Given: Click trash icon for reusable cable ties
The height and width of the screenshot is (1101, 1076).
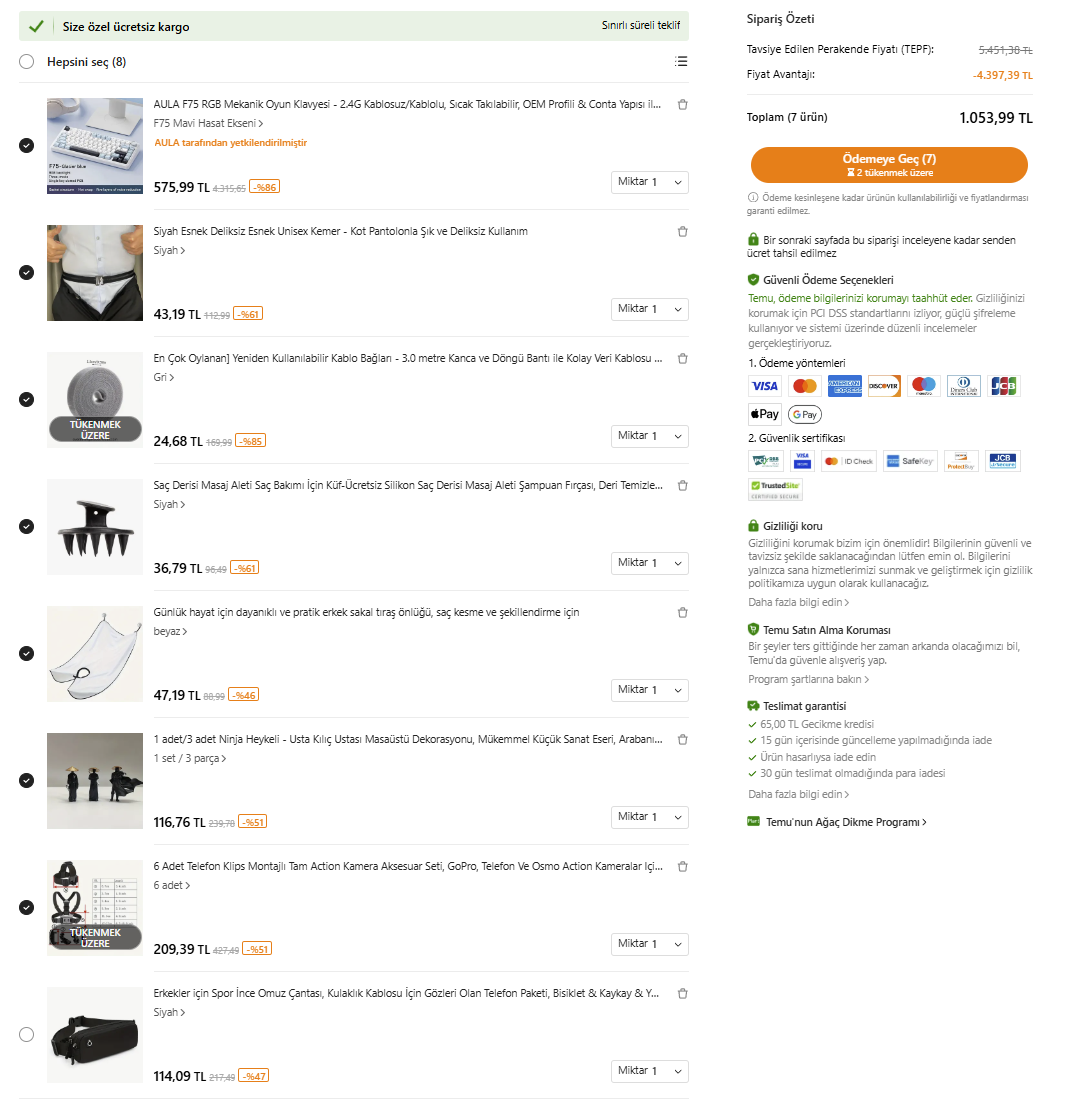Looking at the screenshot, I should (682, 358).
